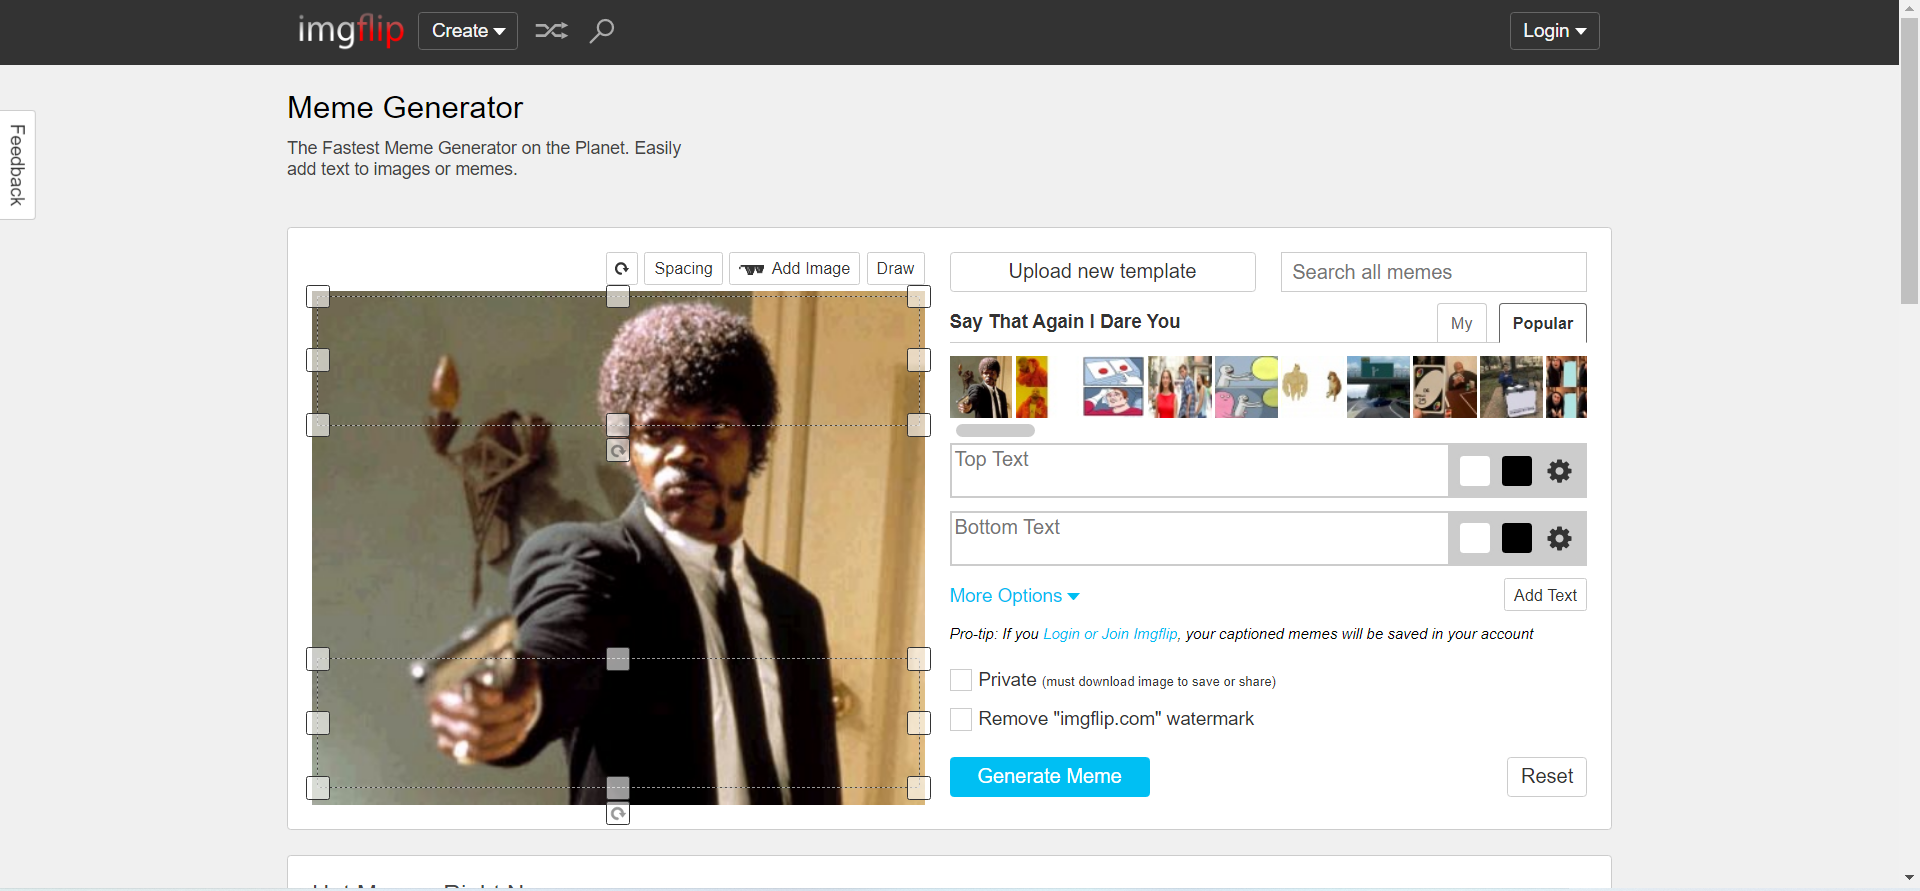The image size is (1920, 891).
Task: Focus the Bottom Text input
Action: (x=1199, y=539)
